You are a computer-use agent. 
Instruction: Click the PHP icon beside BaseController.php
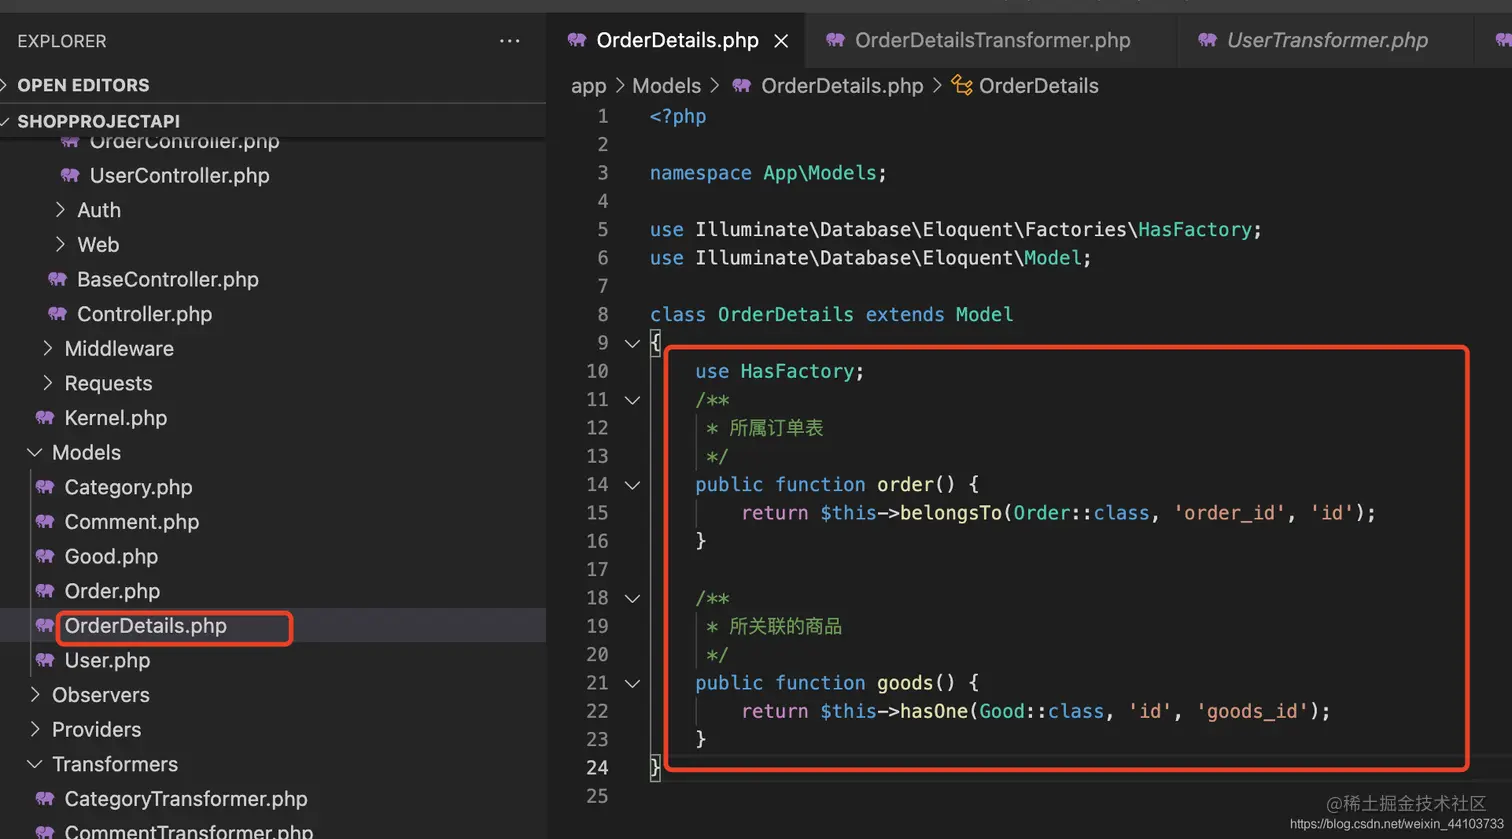pyautogui.click(x=57, y=280)
